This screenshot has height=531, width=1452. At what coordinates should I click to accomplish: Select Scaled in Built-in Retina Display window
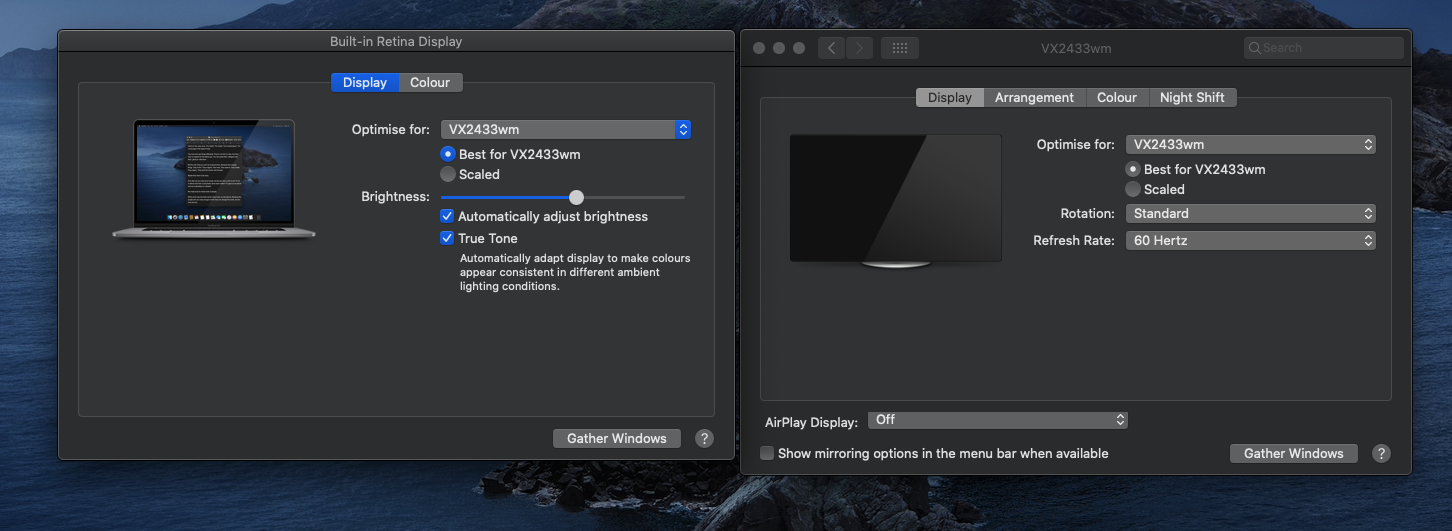click(448, 174)
